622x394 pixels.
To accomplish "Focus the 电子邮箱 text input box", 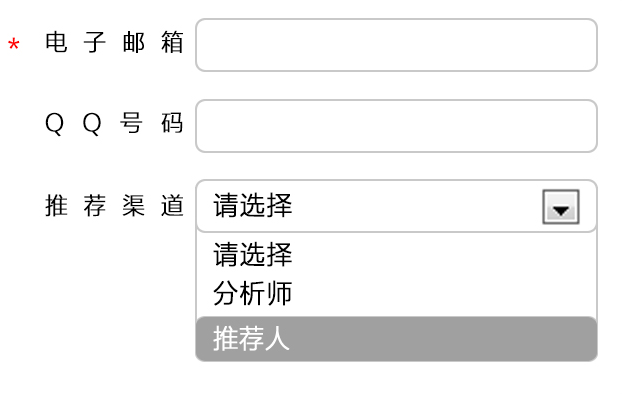I will 396,45.
